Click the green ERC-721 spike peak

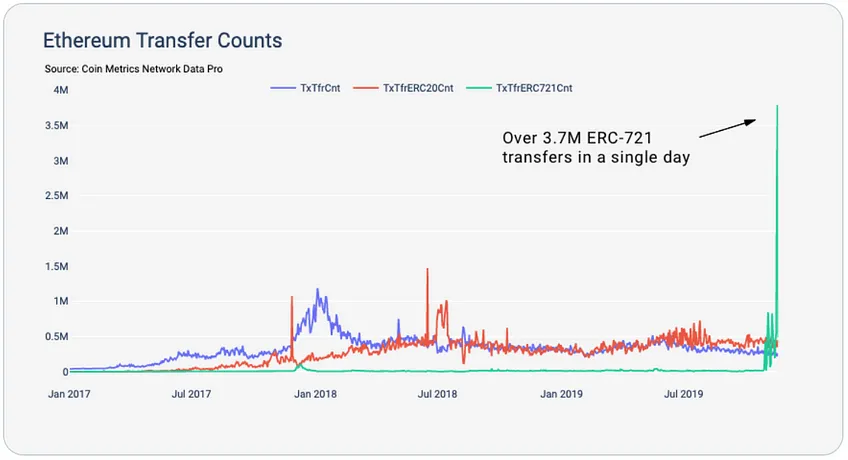[x=777, y=107]
